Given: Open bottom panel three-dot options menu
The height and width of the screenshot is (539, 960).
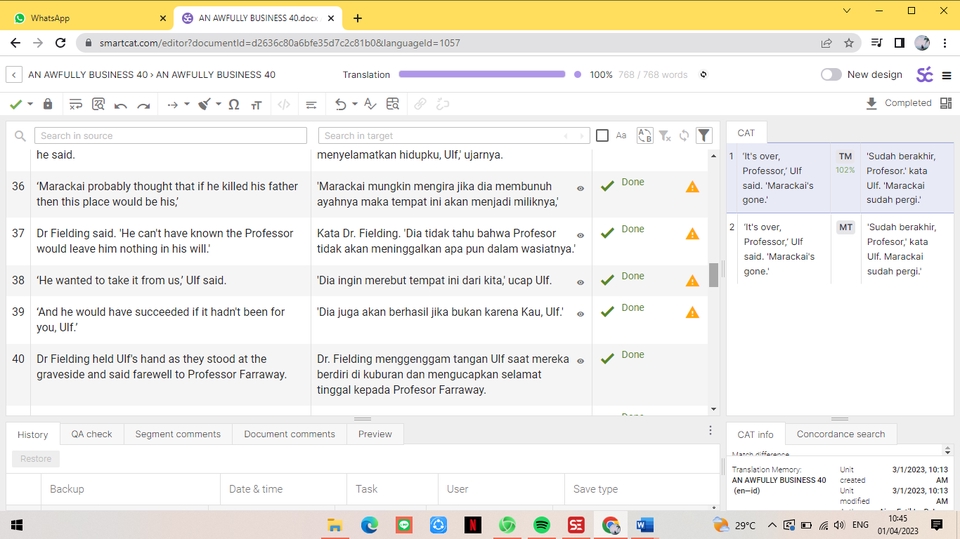Looking at the screenshot, I should pyautogui.click(x=710, y=431).
